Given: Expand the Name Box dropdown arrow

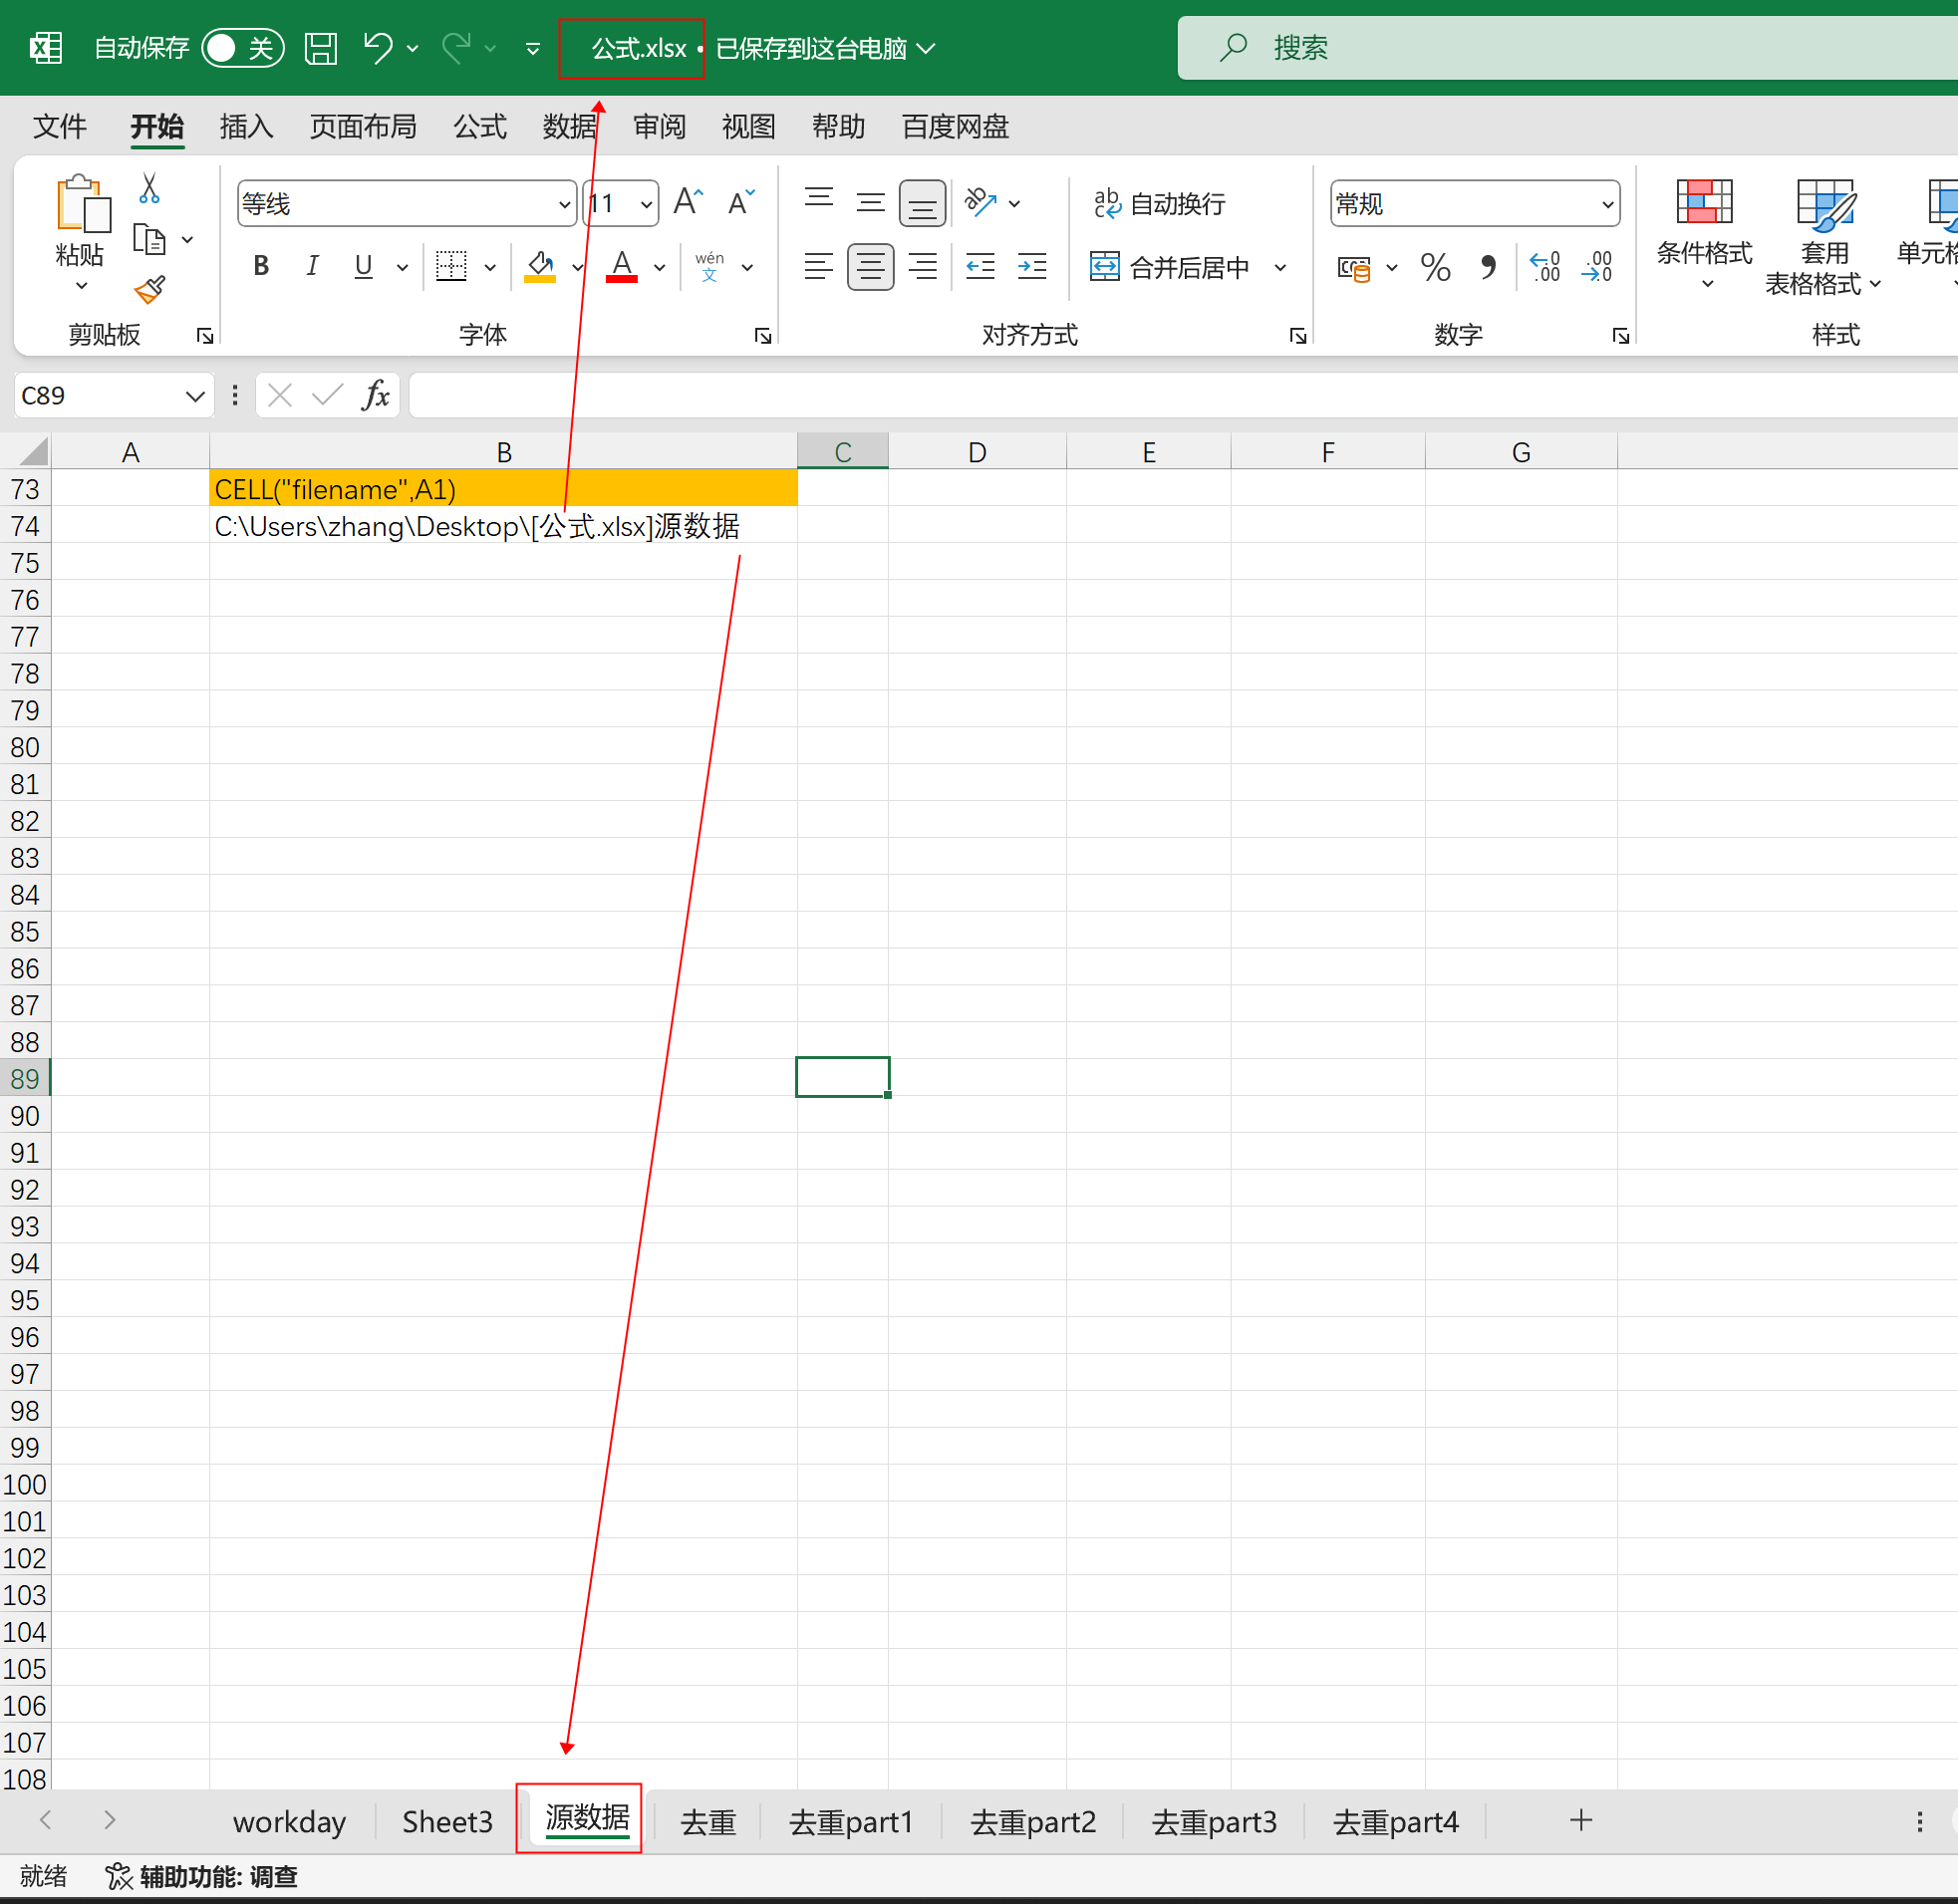Looking at the screenshot, I should [194, 396].
